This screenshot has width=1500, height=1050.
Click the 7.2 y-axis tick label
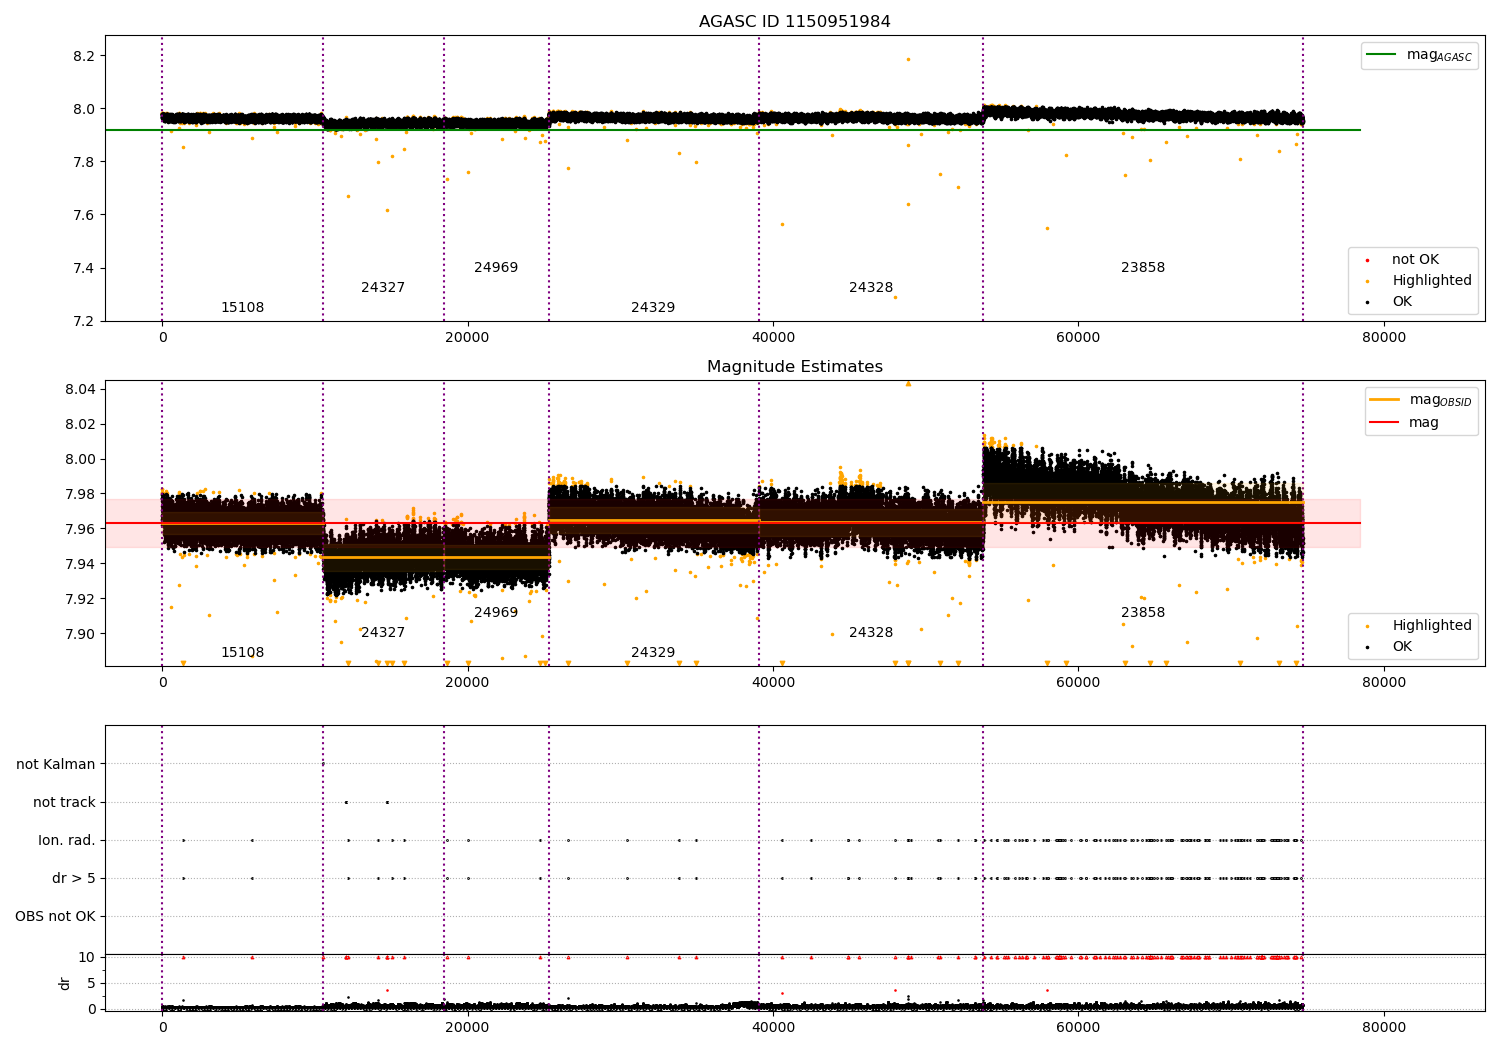pyautogui.click(x=84, y=321)
